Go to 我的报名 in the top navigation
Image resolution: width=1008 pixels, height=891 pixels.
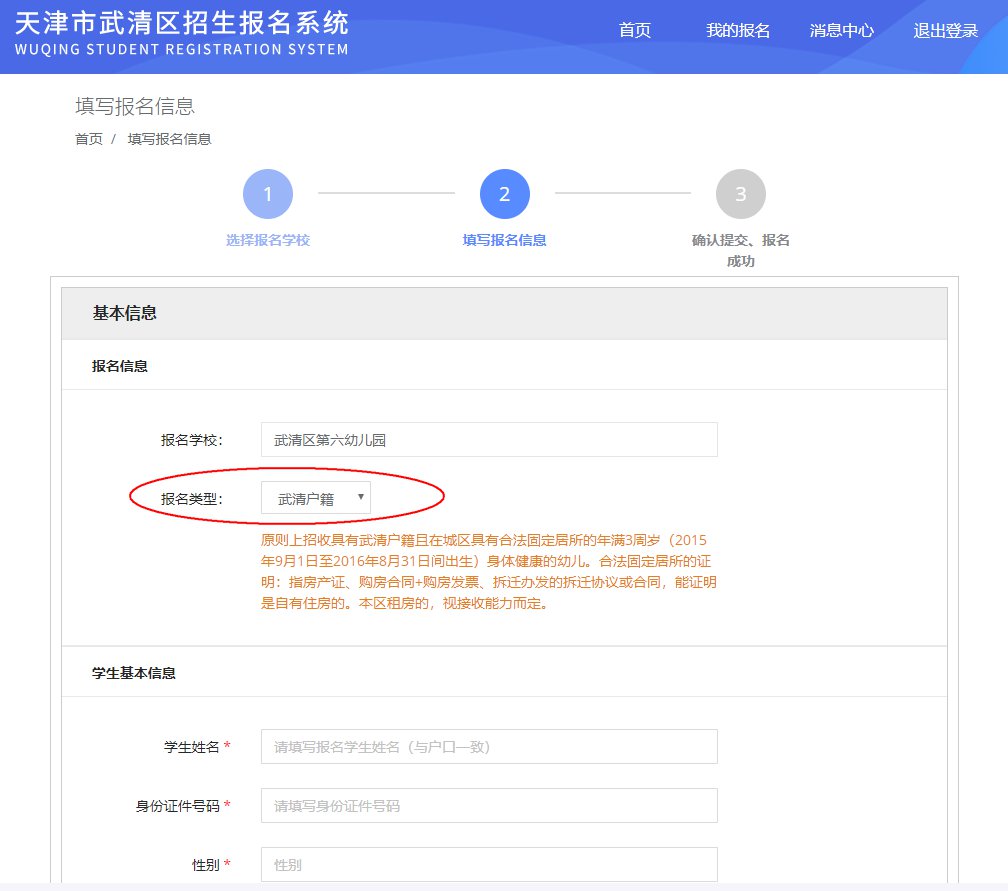click(x=737, y=31)
